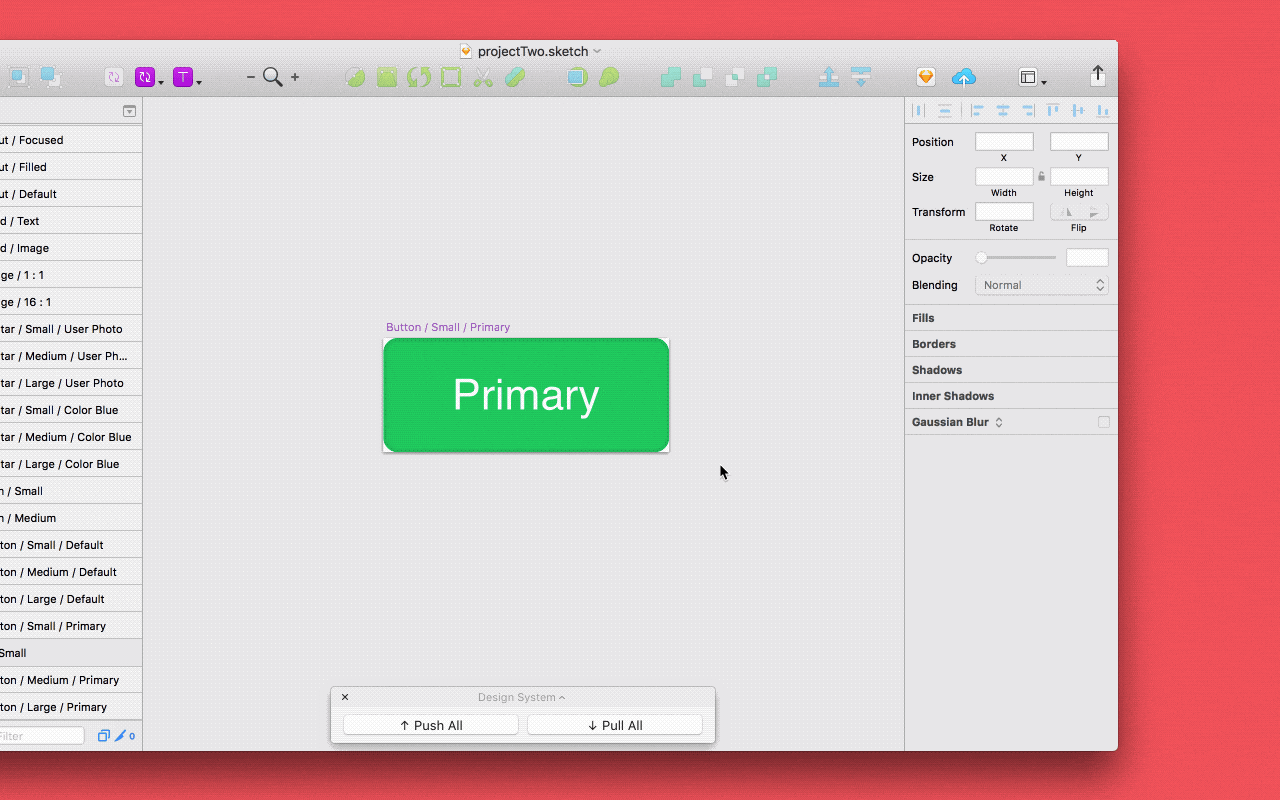
Task: Upload the document to Sketch Cloud
Action: pyautogui.click(x=963, y=77)
